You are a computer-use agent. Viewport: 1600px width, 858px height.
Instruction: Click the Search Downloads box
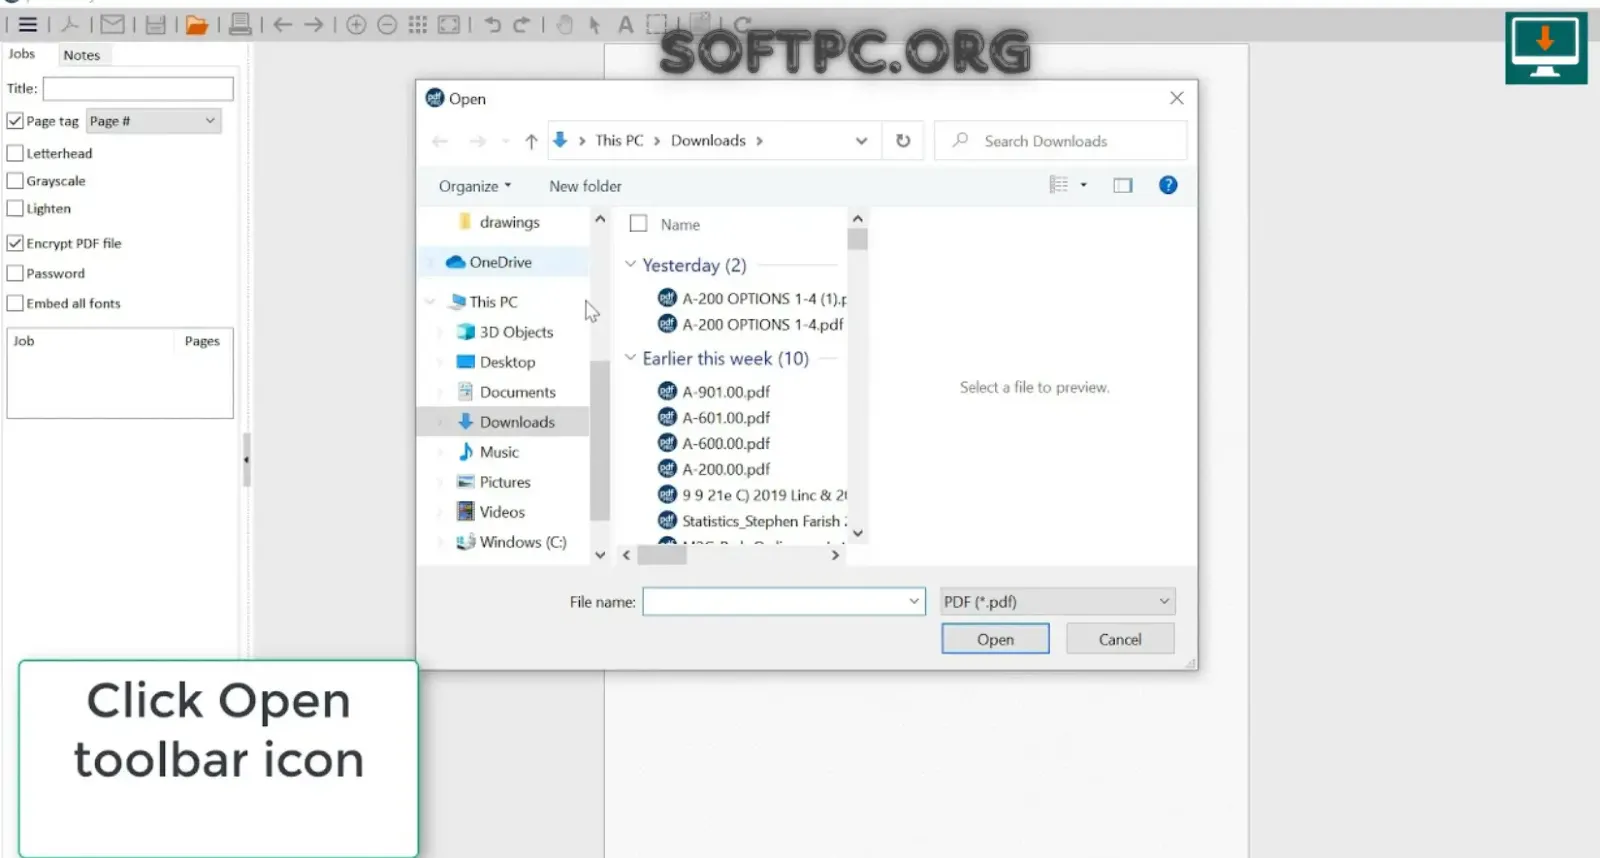1061,141
